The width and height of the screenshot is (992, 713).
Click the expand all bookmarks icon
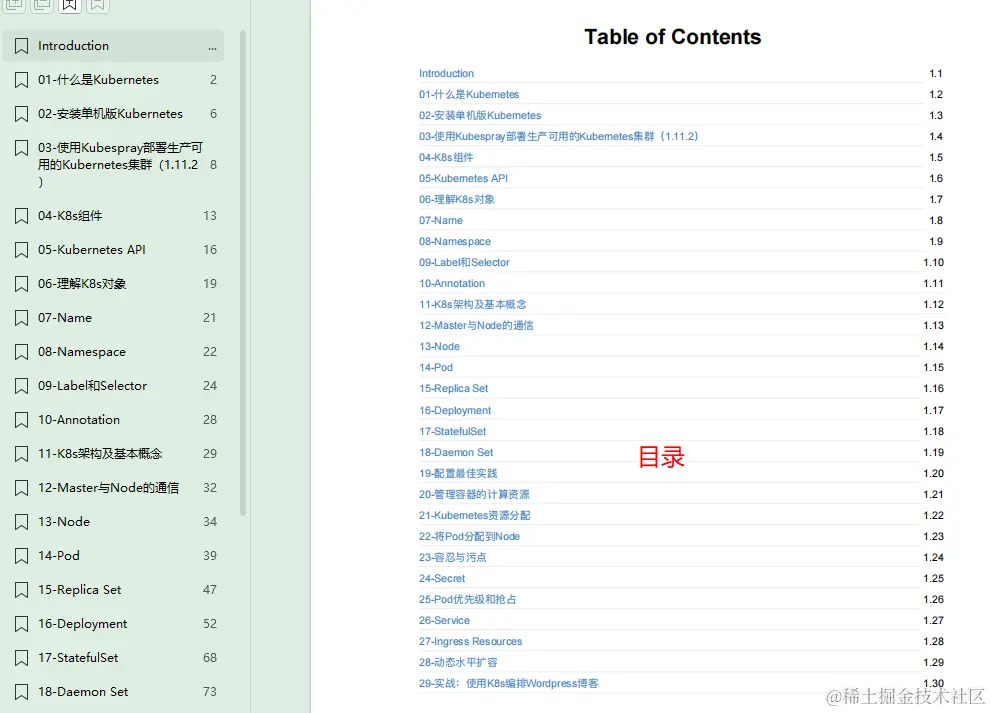[x=15, y=5]
